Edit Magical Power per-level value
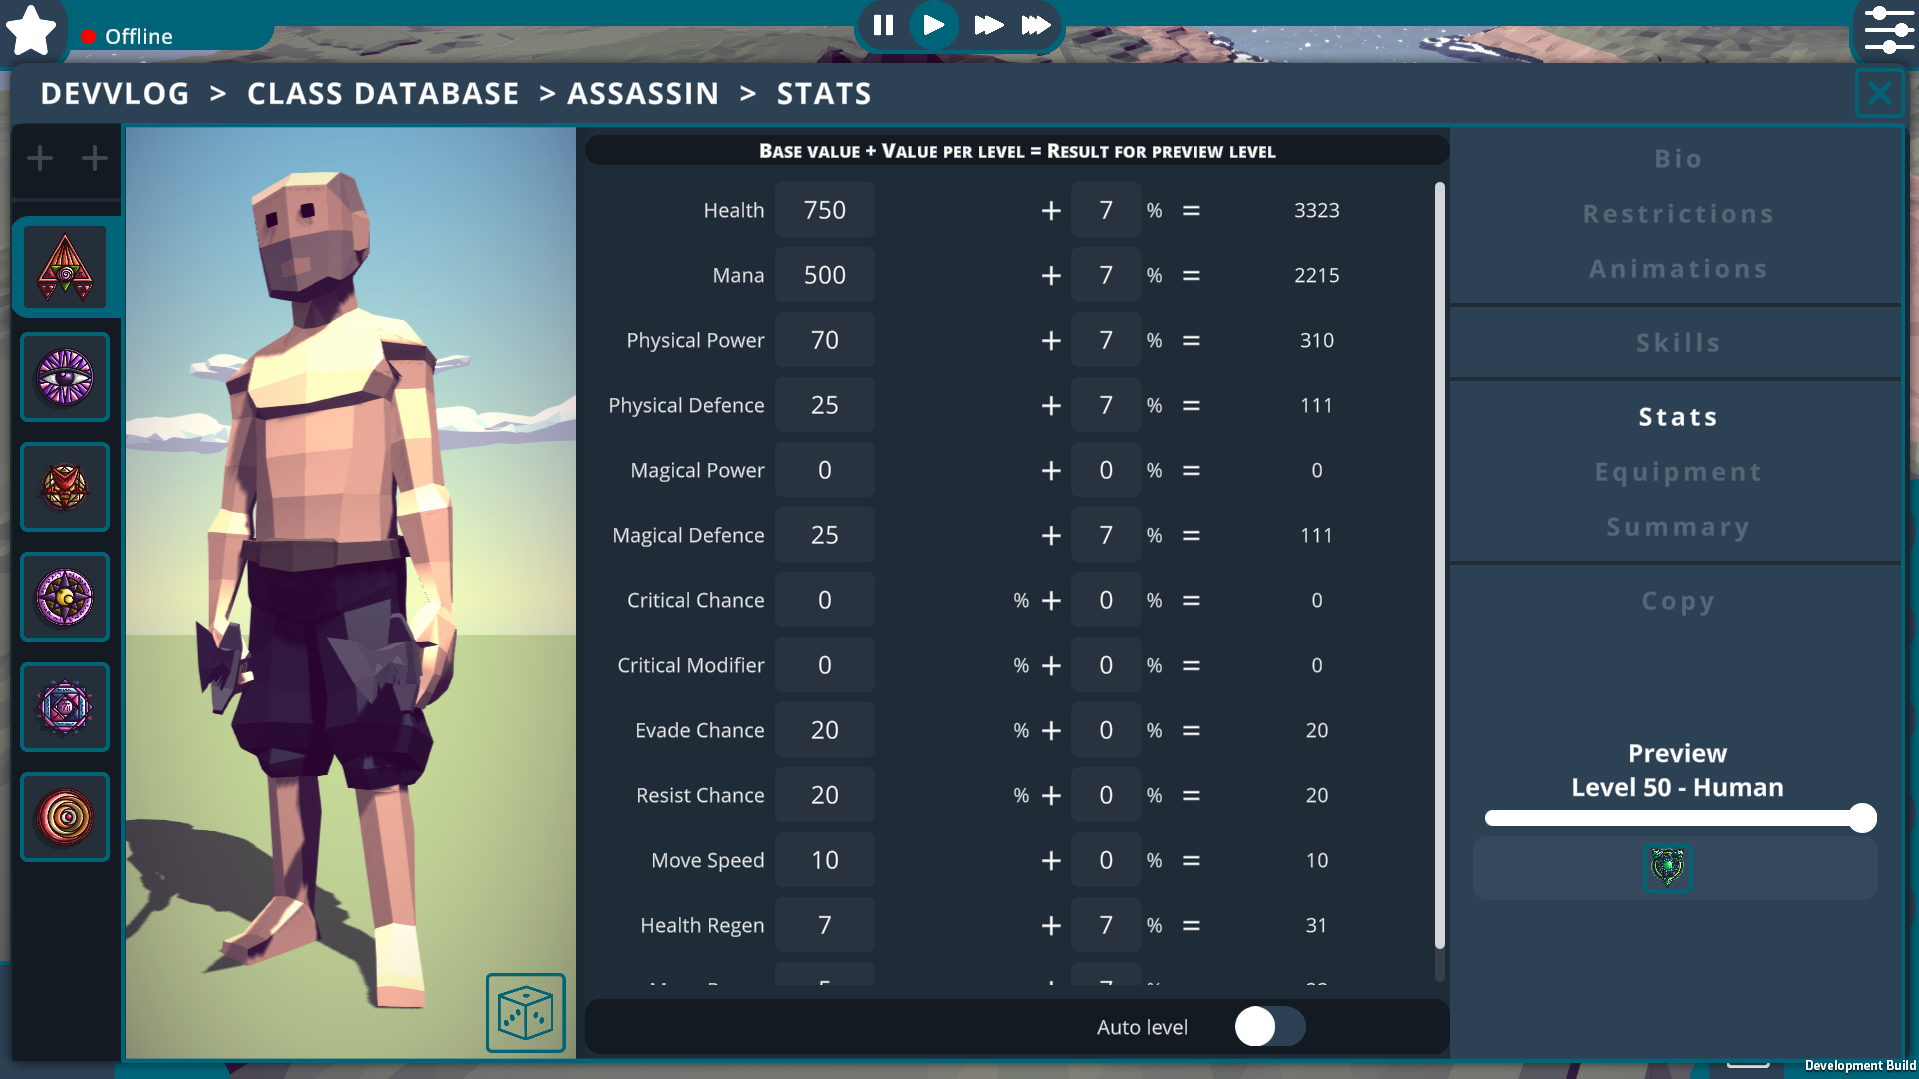Image resolution: width=1919 pixels, height=1079 pixels. coord(1106,470)
